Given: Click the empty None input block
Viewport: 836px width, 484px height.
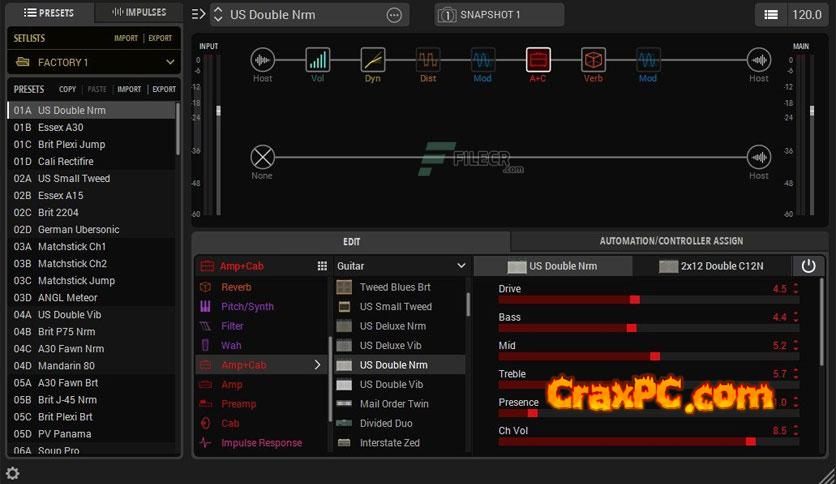Looking at the screenshot, I should pos(262,157).
